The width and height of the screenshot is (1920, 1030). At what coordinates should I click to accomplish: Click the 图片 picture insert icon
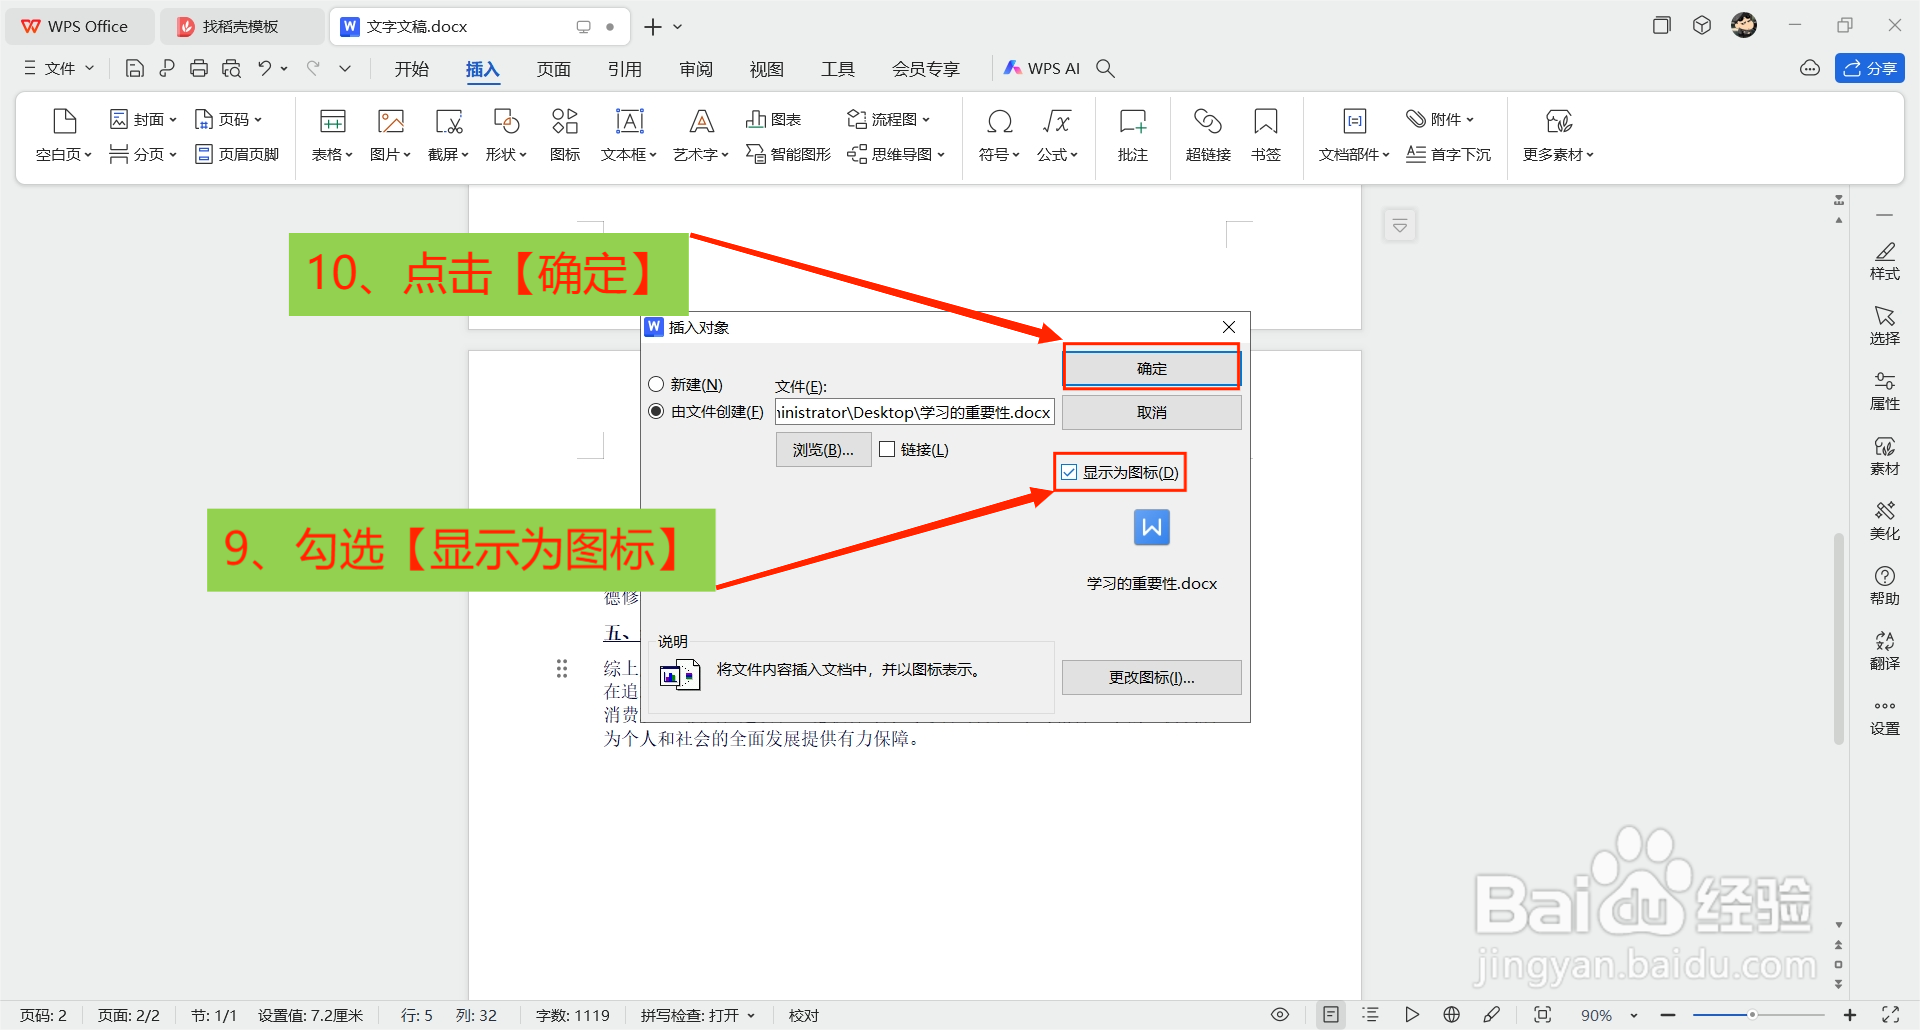tap(390, 135)
